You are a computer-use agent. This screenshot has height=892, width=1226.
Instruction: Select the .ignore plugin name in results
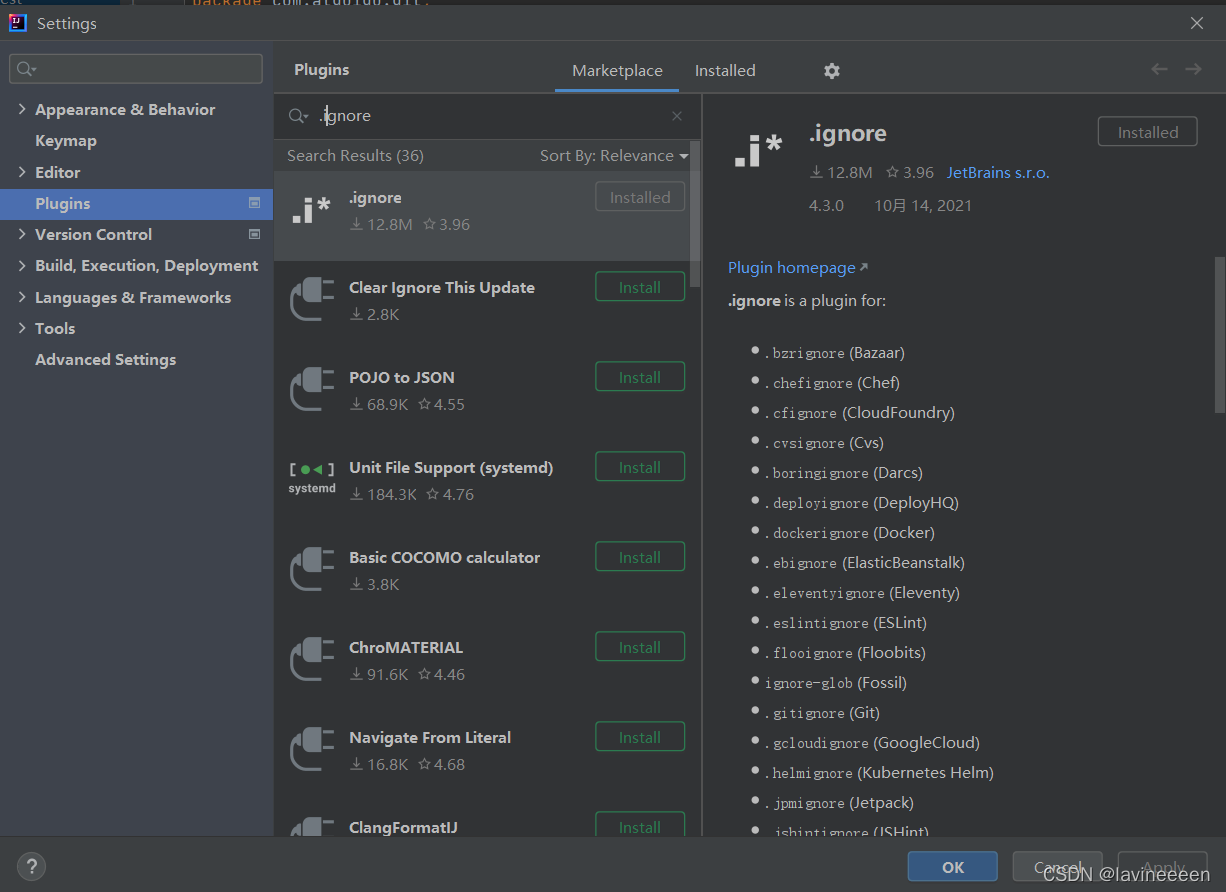(375, 198)
